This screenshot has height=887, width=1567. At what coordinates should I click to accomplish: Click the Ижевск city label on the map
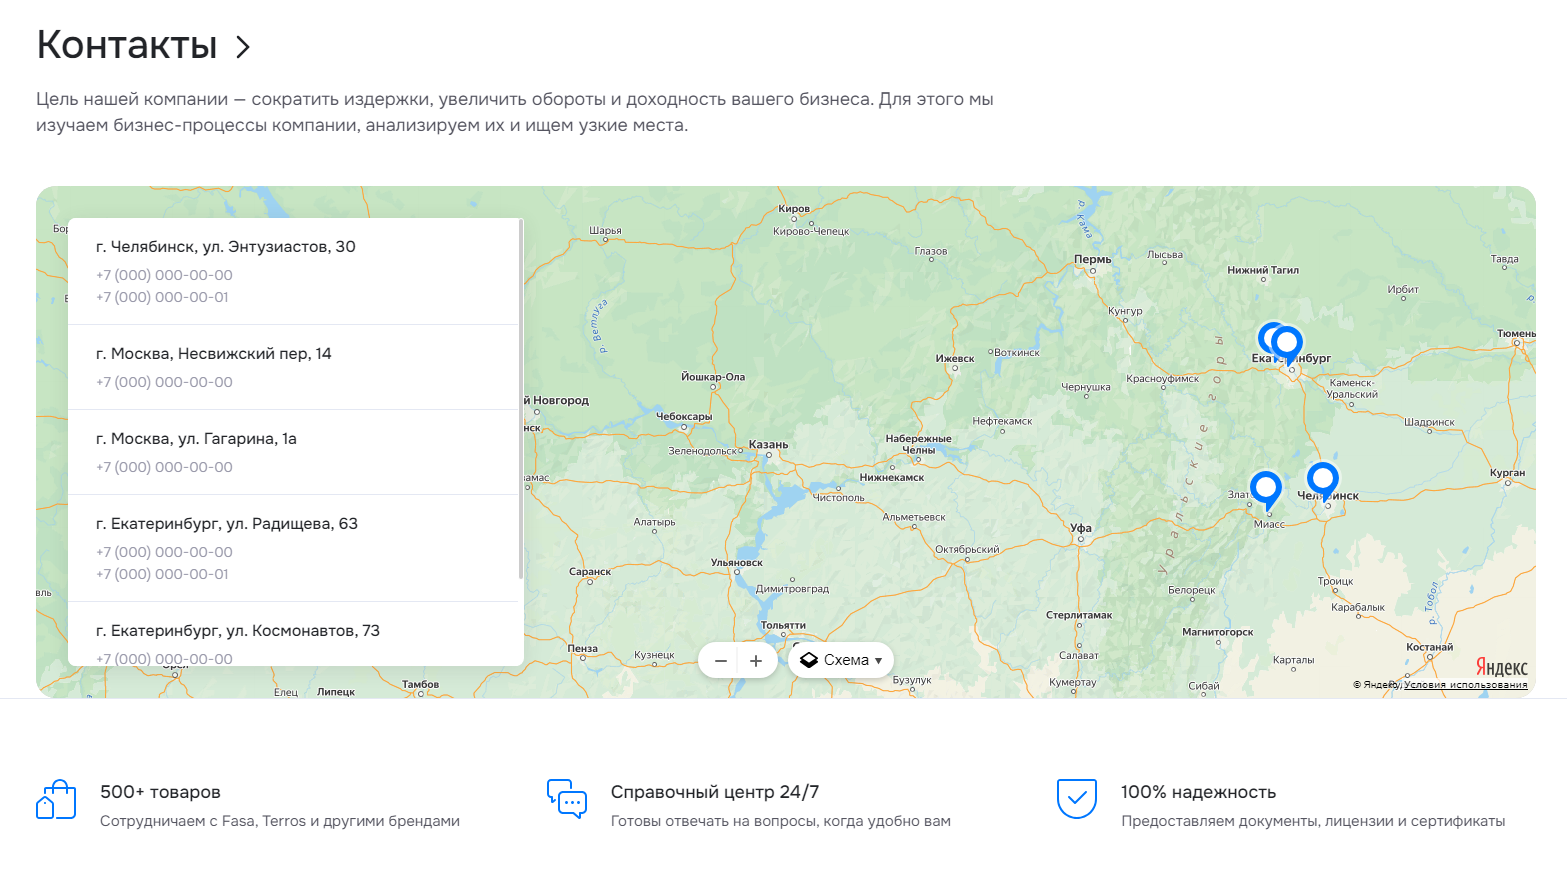point(955,358)
